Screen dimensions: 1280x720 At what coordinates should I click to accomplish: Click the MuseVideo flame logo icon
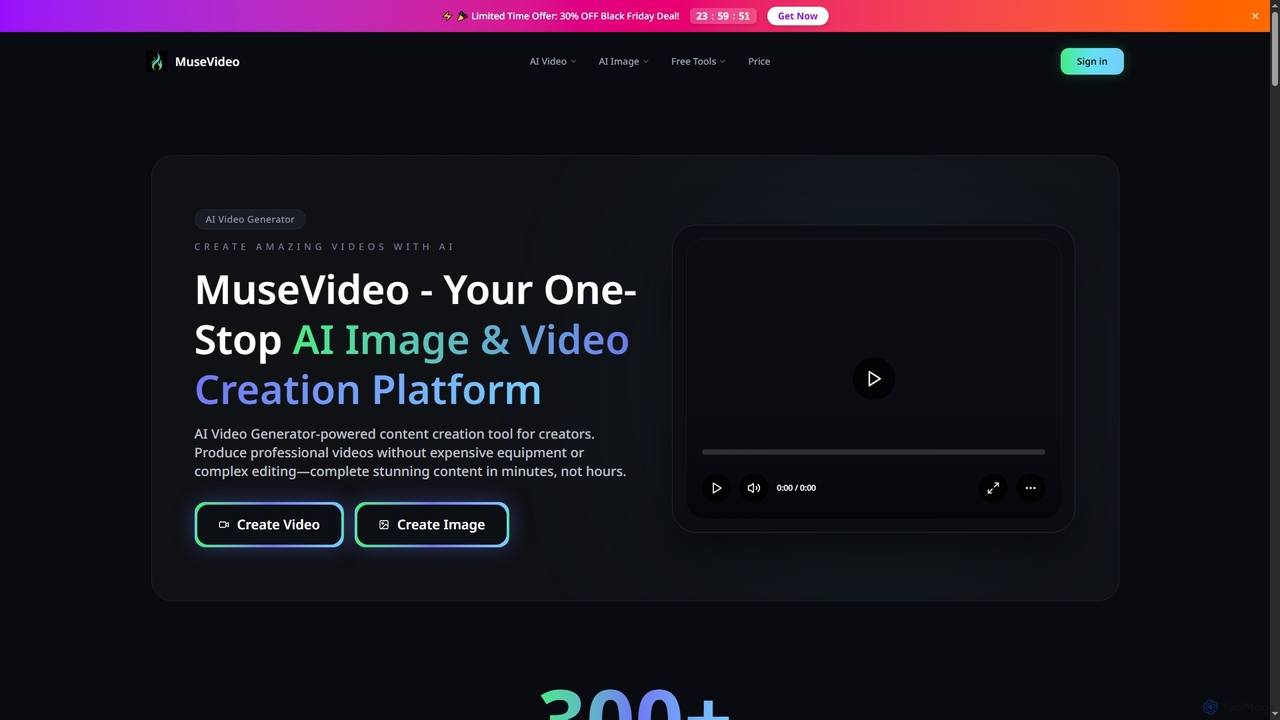156,62
